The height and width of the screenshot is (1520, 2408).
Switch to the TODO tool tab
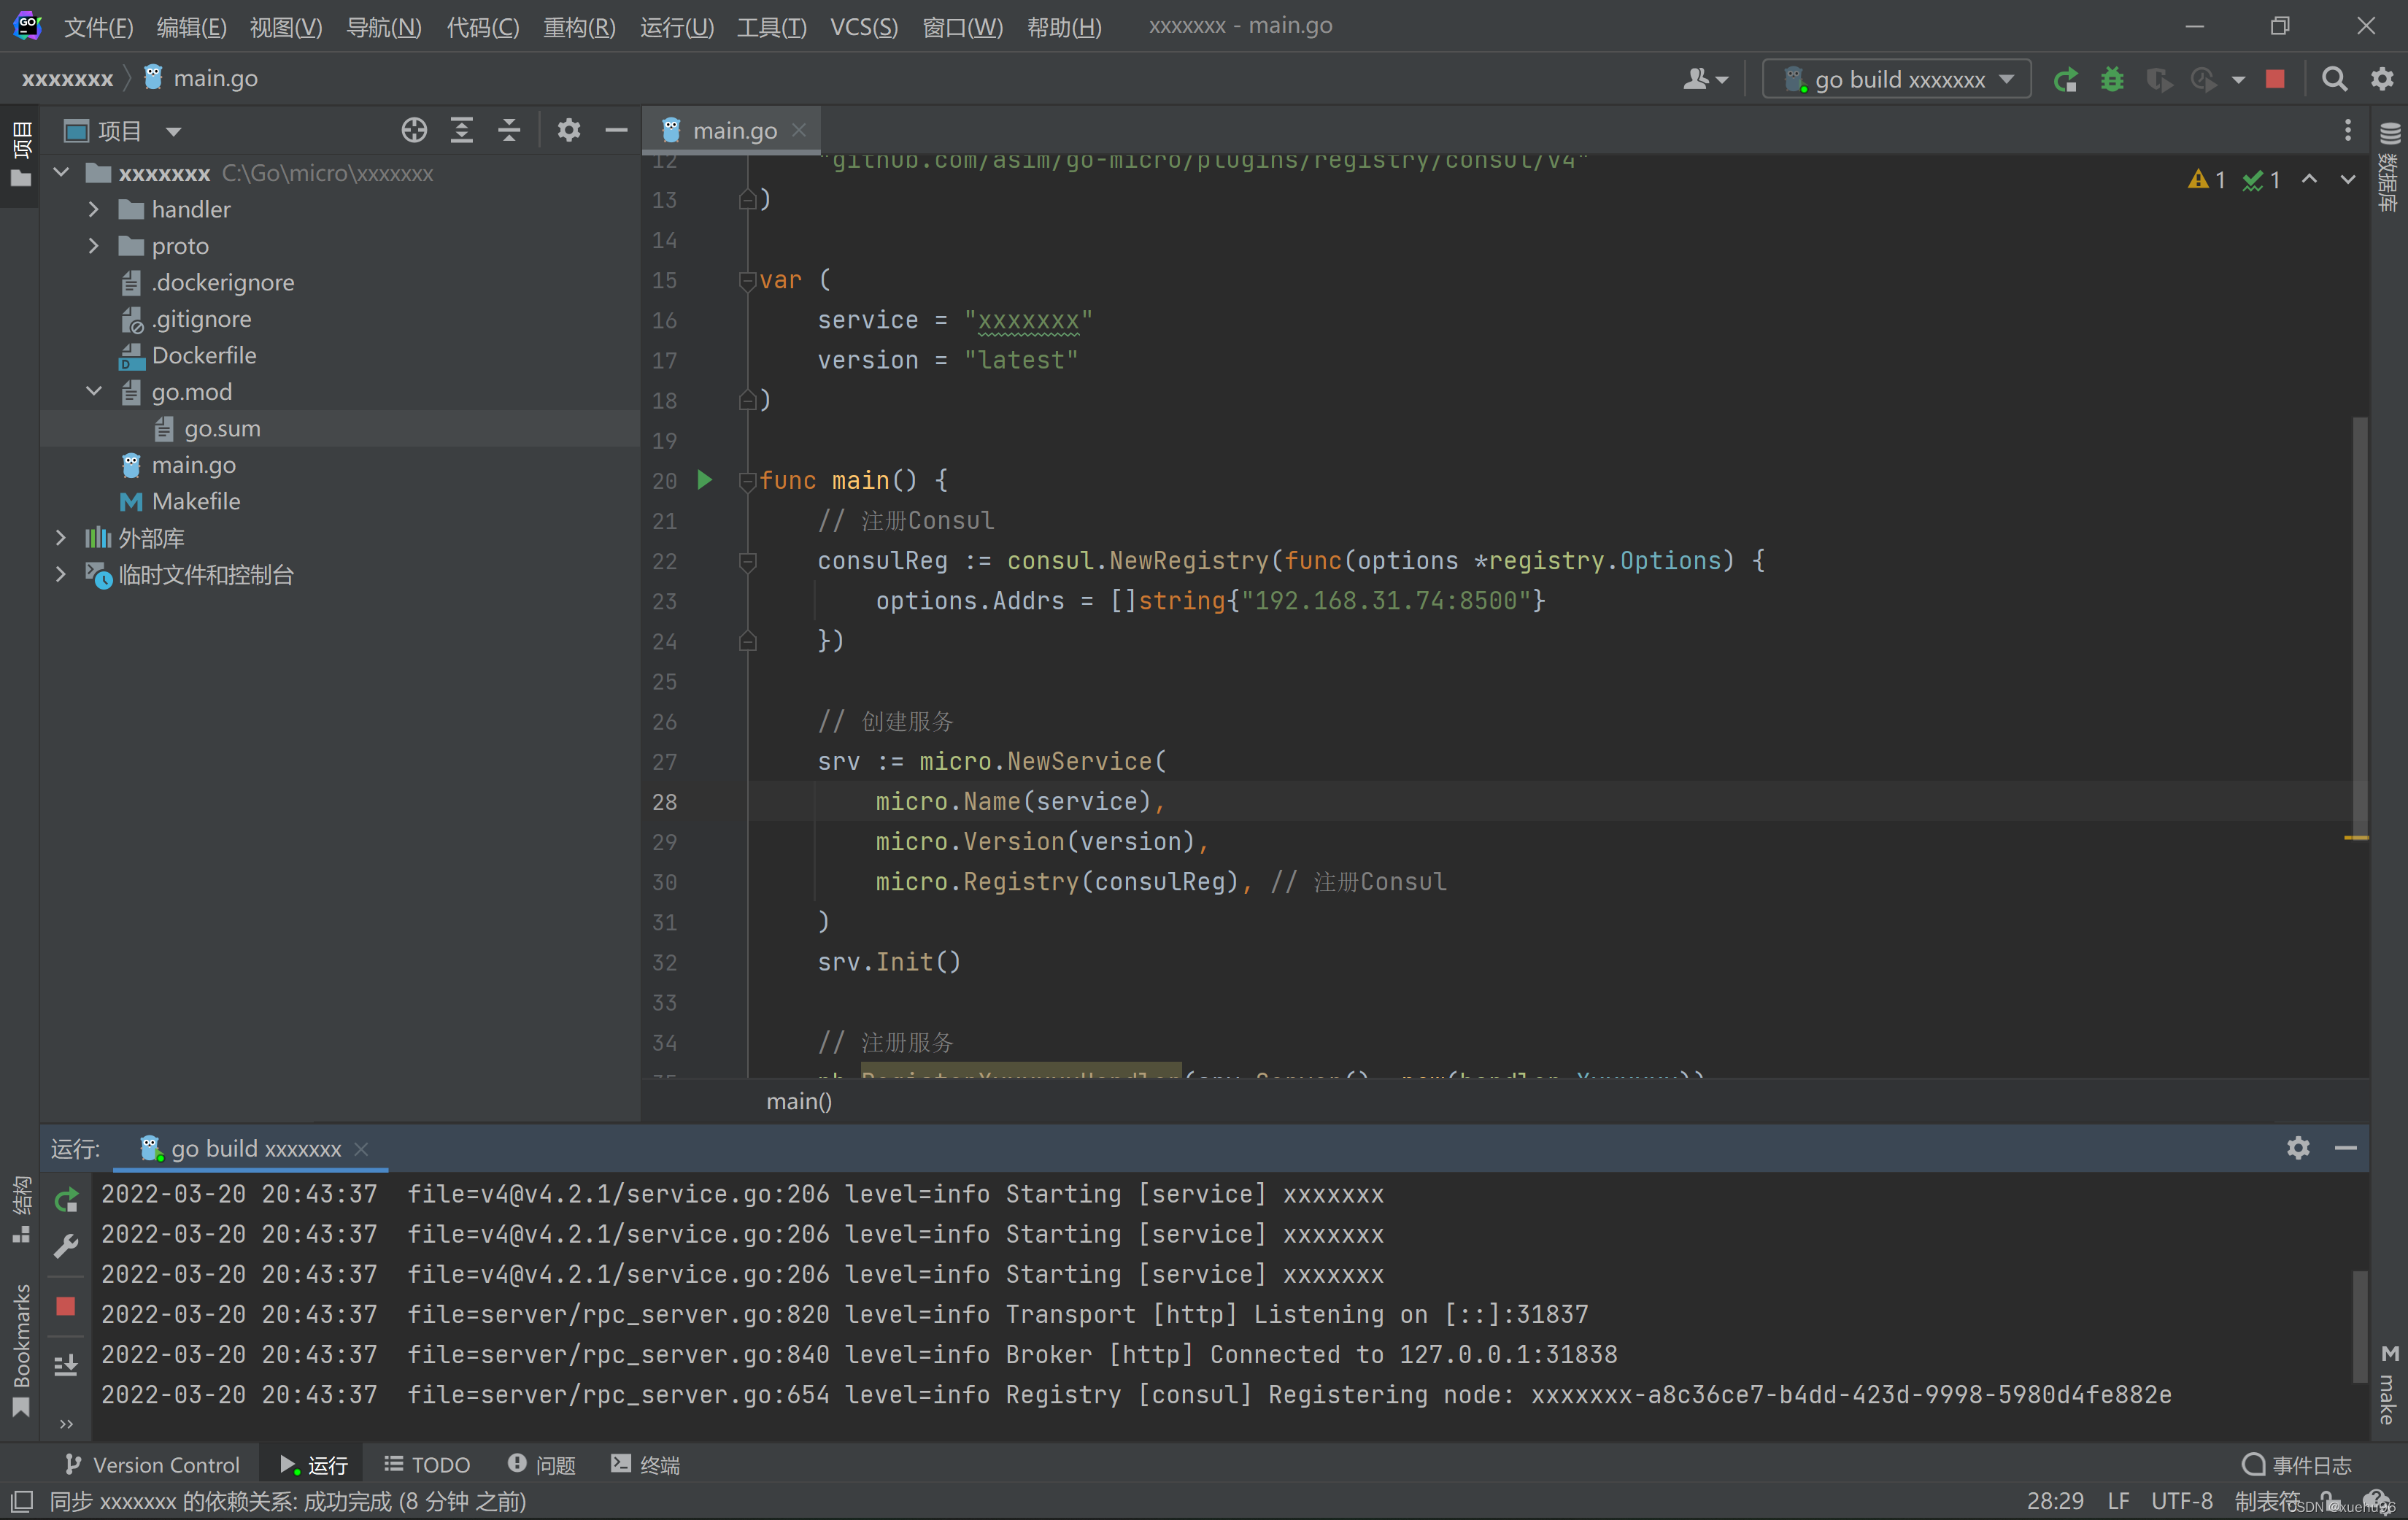(x=428, y=1464)
